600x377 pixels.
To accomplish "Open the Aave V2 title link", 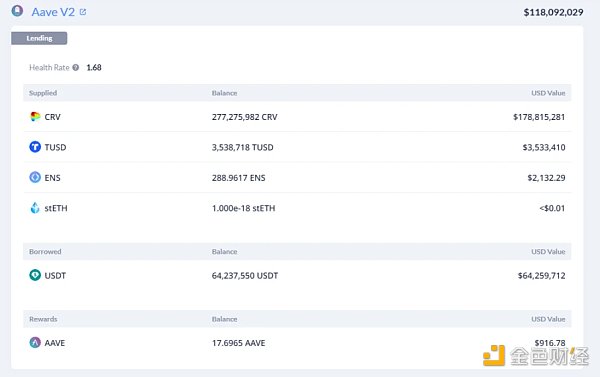I will pos(53,12).
